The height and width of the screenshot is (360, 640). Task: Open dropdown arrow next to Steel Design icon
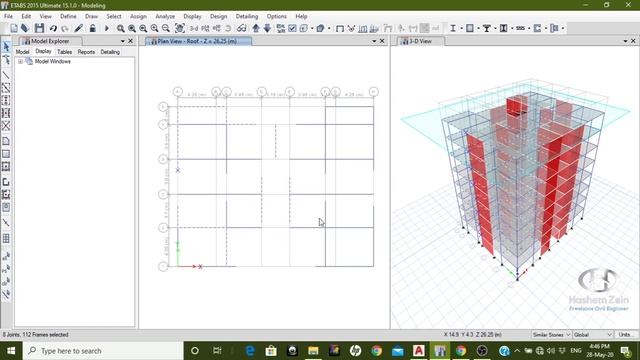(461, 28)
